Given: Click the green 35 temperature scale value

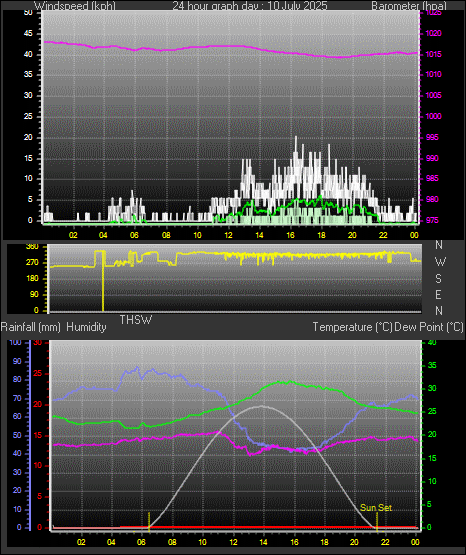Looking at the screenshot, I should 432,365.
